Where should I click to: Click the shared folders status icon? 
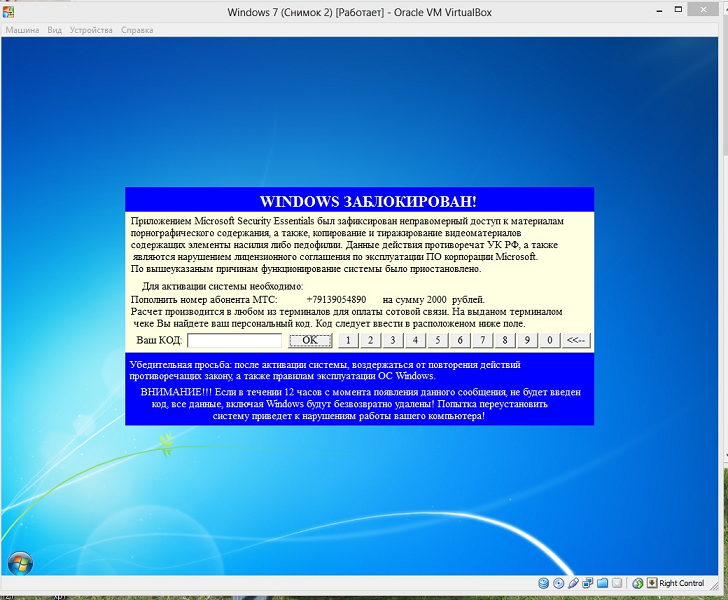pyautogui.click(x=603, y=583)
